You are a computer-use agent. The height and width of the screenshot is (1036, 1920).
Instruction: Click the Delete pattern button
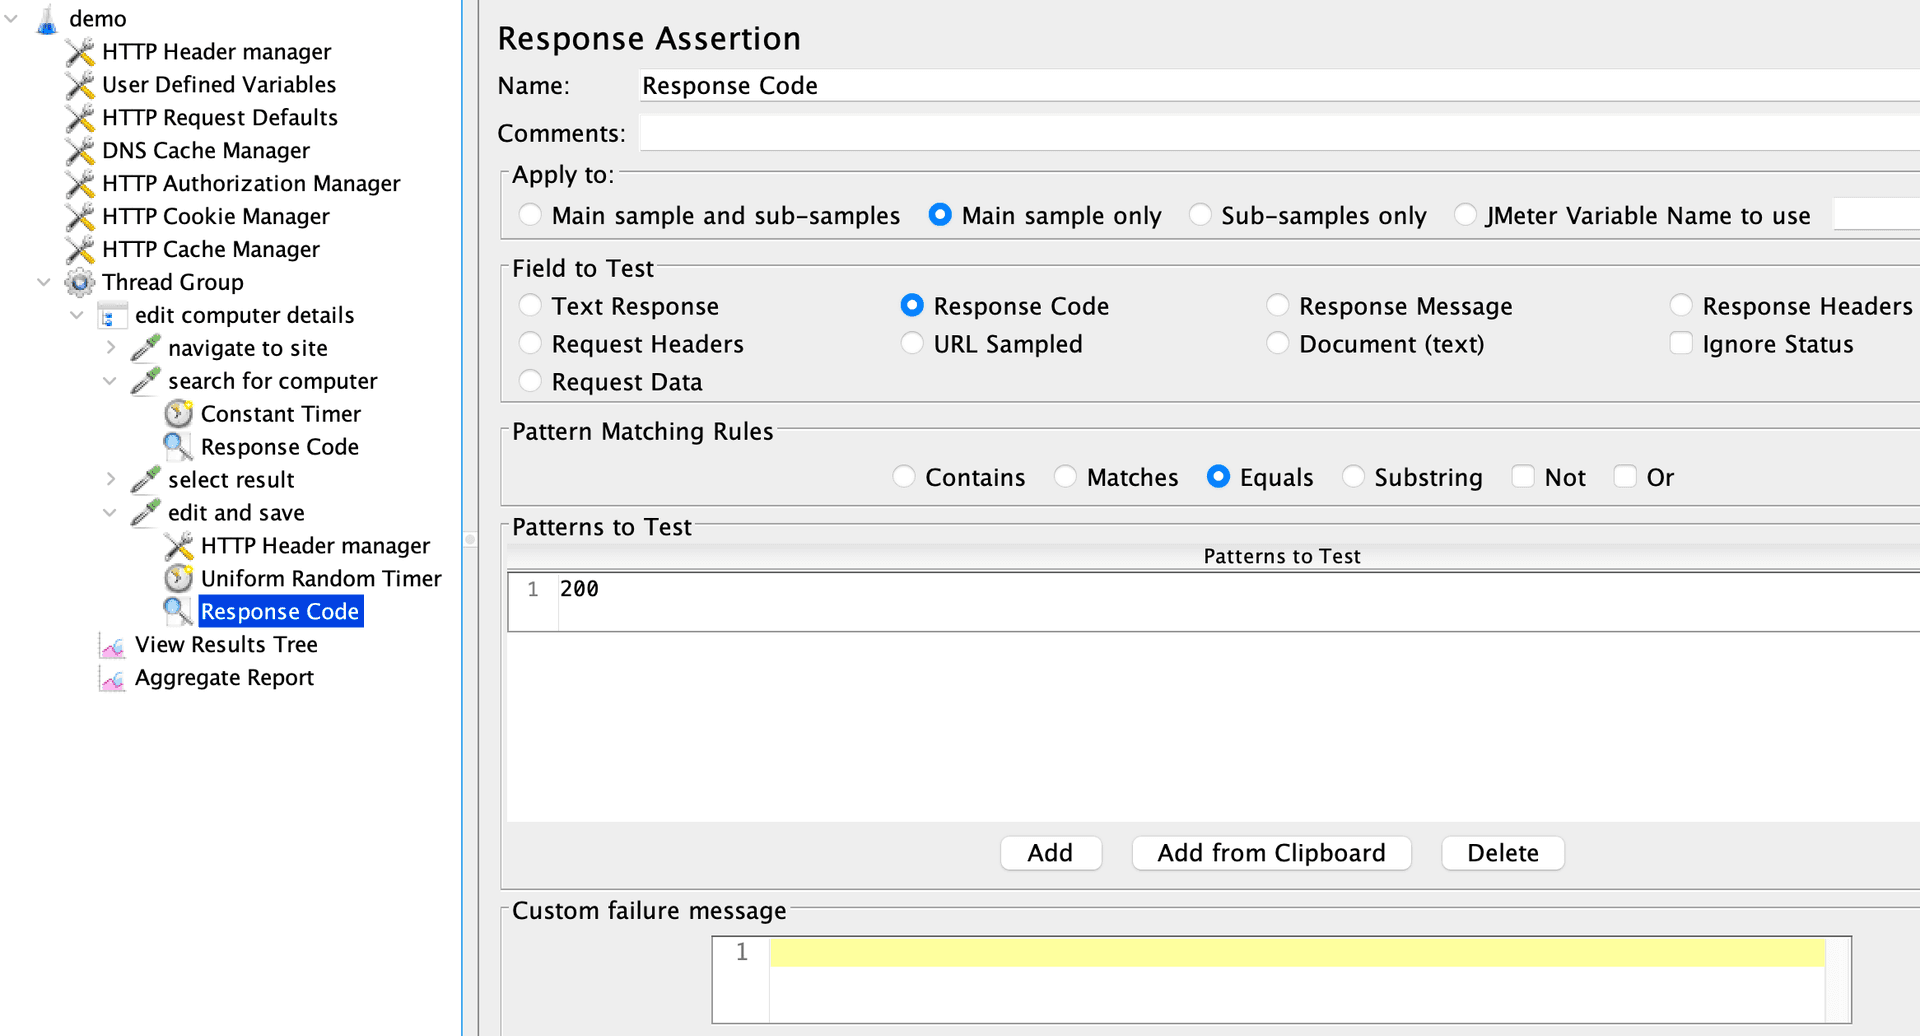(1503, 853)
